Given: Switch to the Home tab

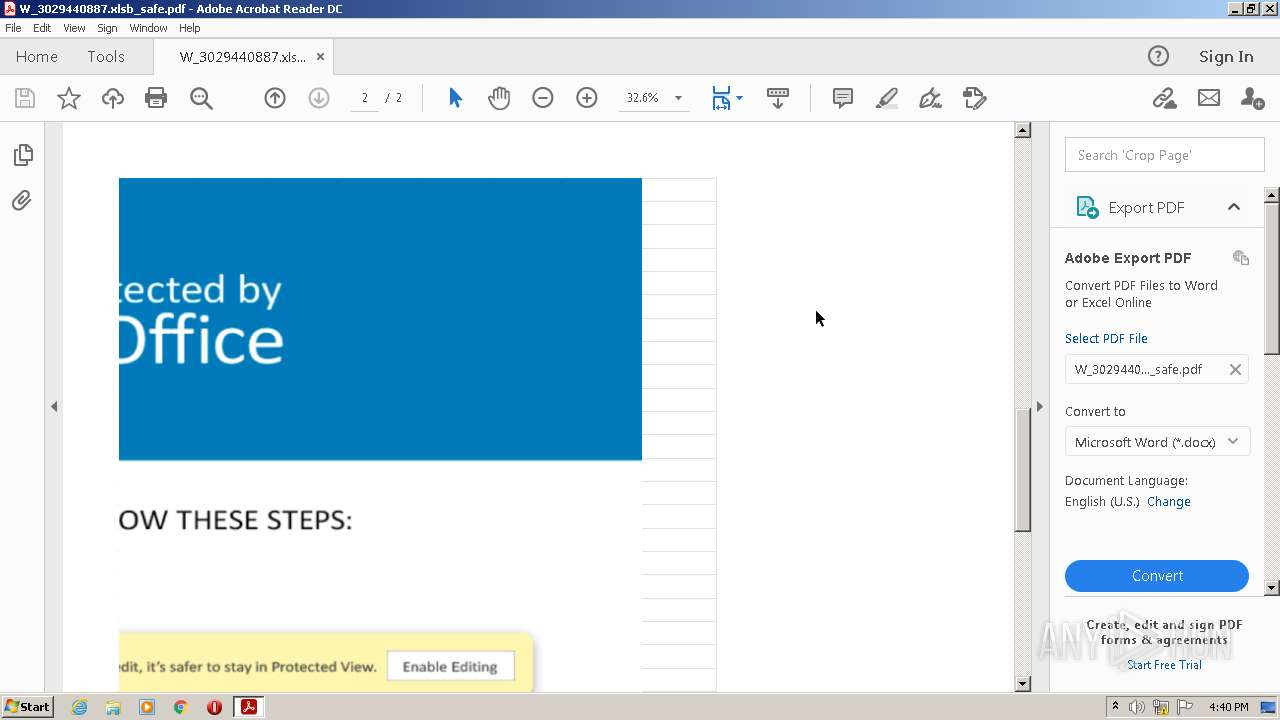Looking at the screenshot, I should point(37,56).
